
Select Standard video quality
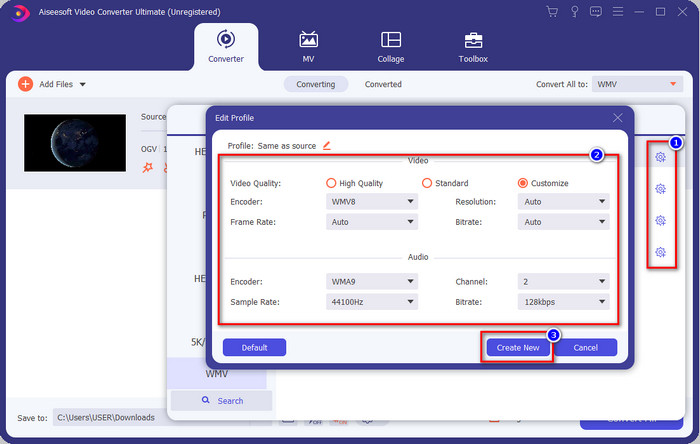point(427,183)
